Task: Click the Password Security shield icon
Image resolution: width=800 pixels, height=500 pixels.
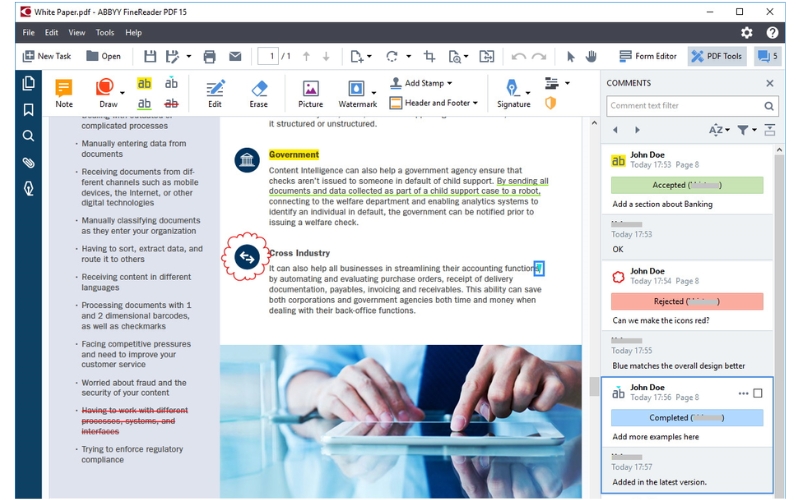Action: (550, 103)
